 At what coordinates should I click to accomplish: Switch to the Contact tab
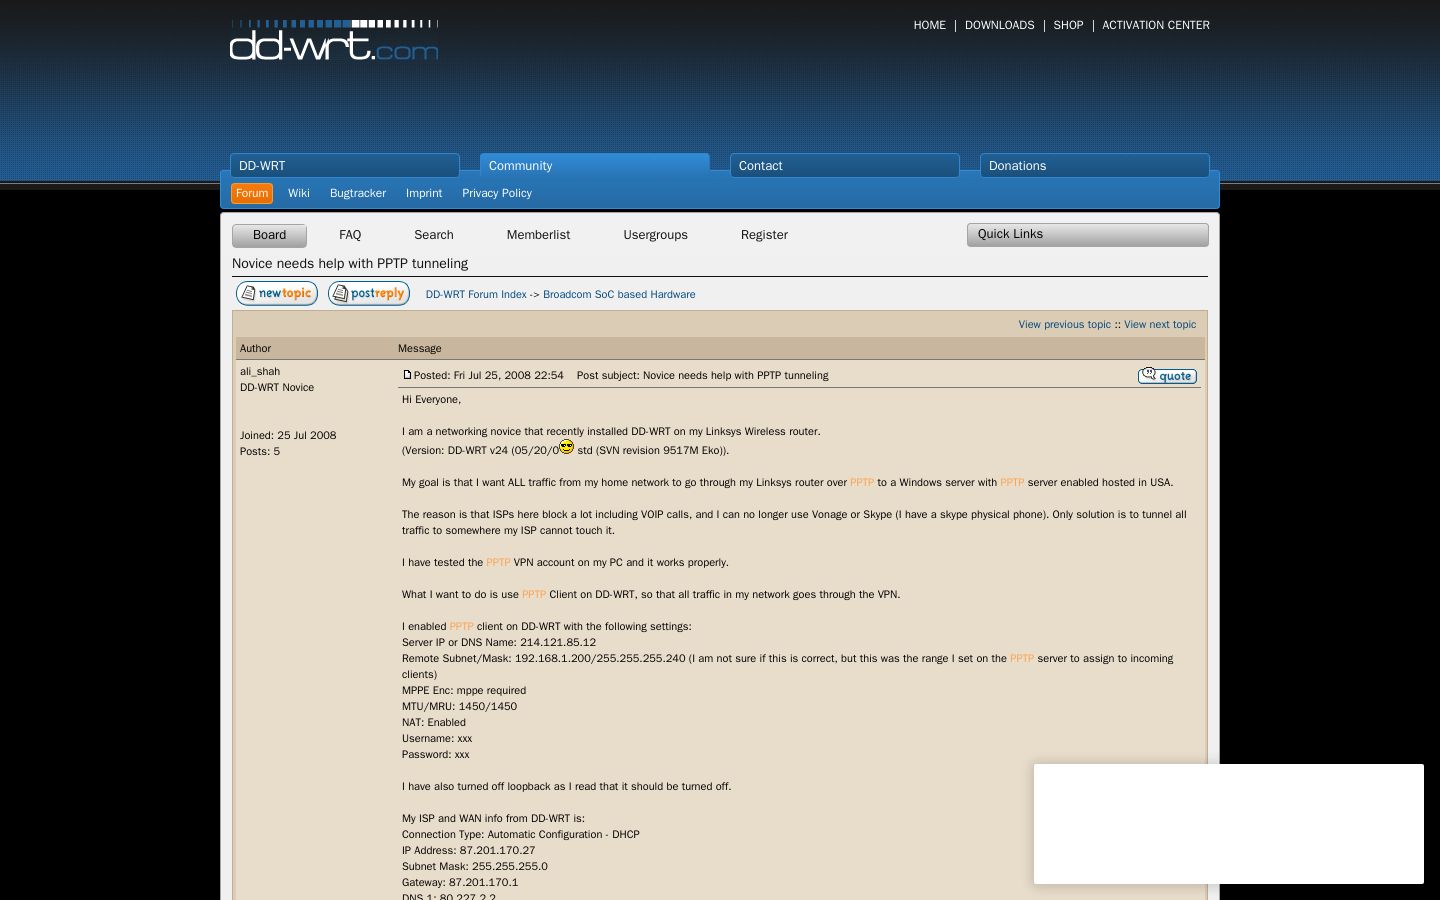(845, 166)
